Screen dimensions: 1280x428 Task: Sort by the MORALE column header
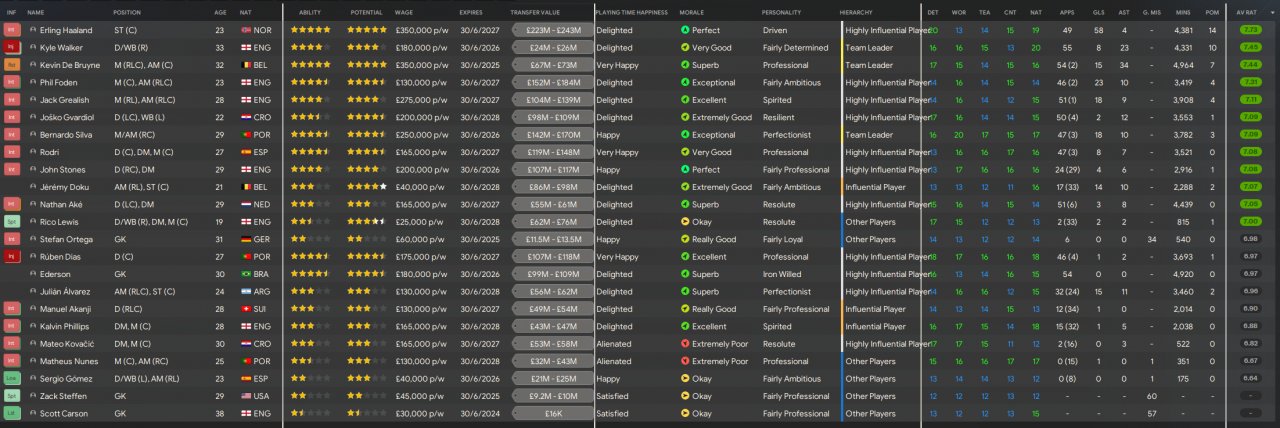tap(692, 12)
